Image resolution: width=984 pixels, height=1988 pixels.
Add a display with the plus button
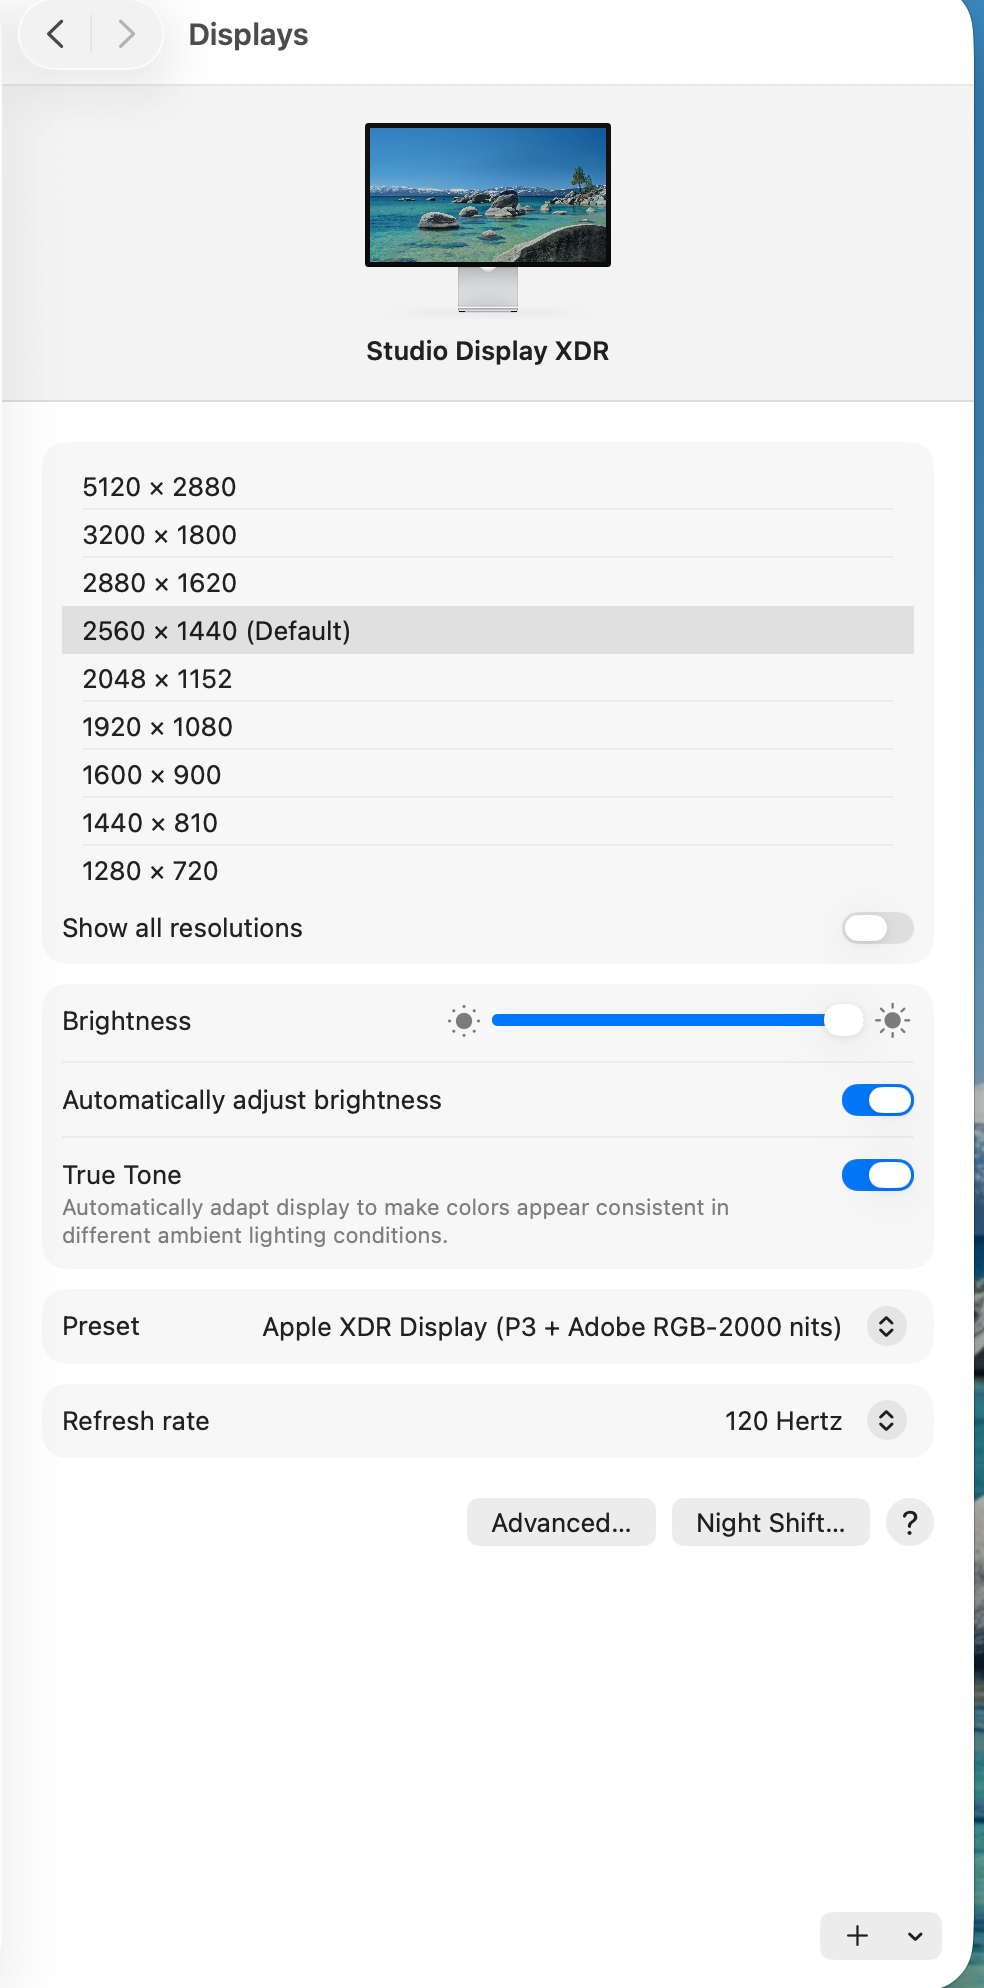point(857,1936)
